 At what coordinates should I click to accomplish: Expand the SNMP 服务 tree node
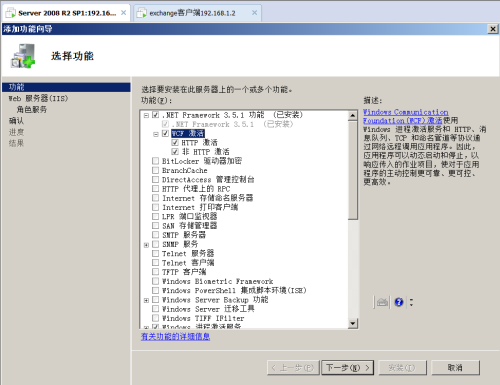[146, 245]
